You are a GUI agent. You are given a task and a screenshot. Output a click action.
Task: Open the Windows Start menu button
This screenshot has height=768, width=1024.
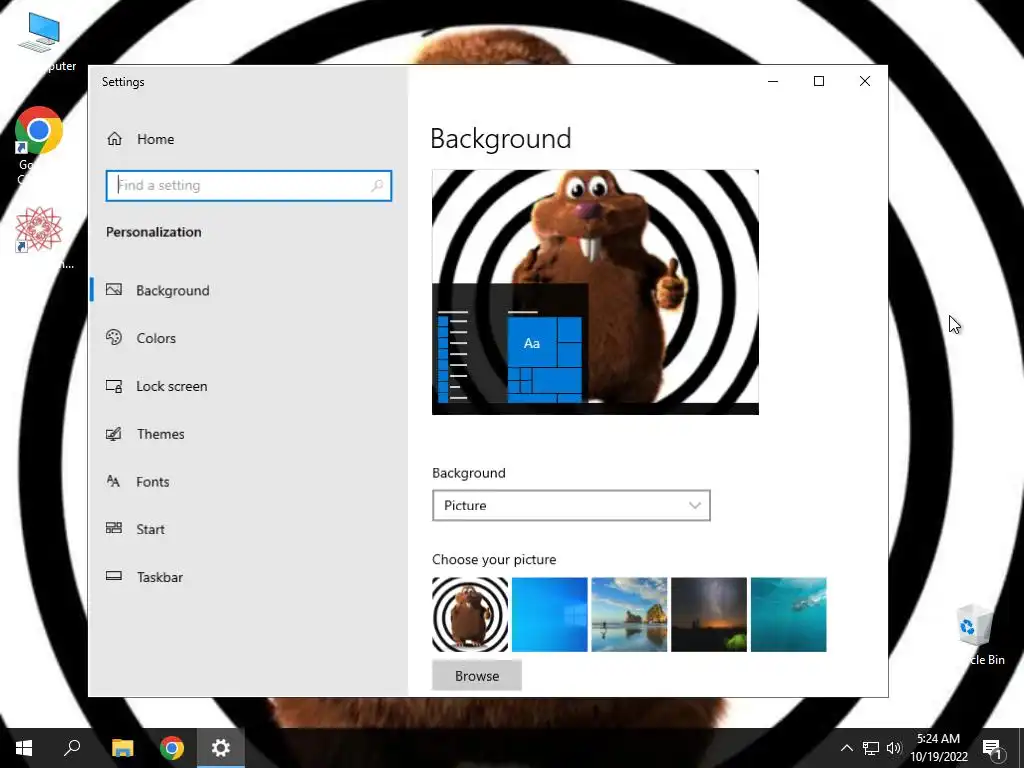[x=24, y=748]
